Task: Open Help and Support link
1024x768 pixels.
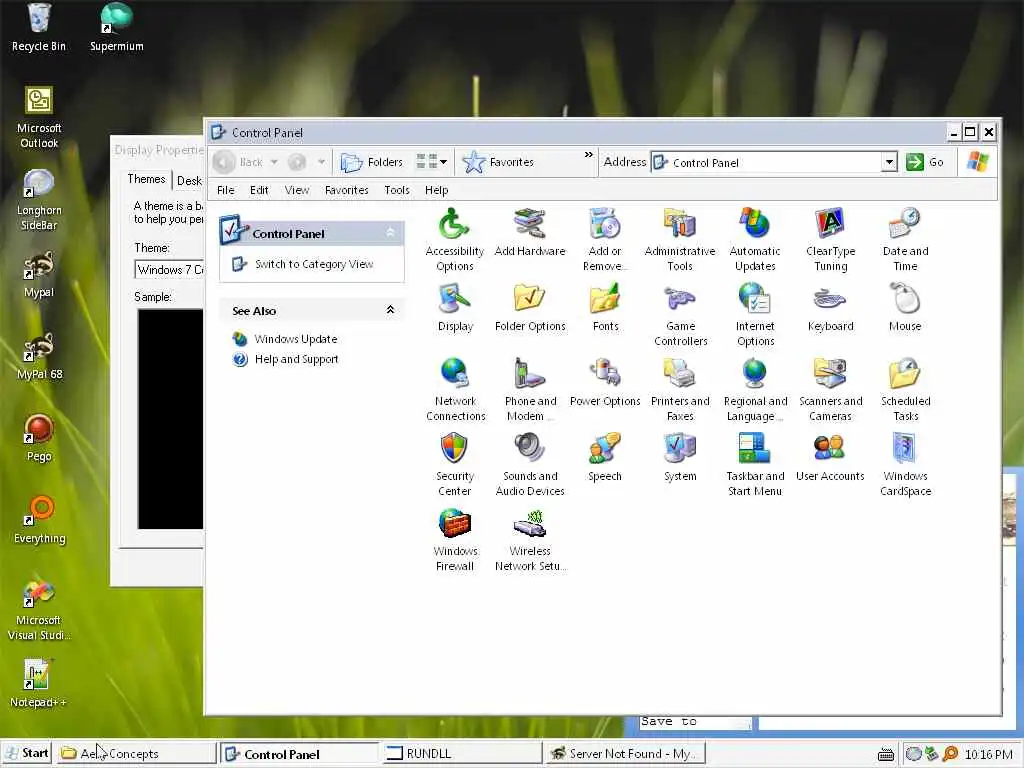Action: [x=296, y=359]
